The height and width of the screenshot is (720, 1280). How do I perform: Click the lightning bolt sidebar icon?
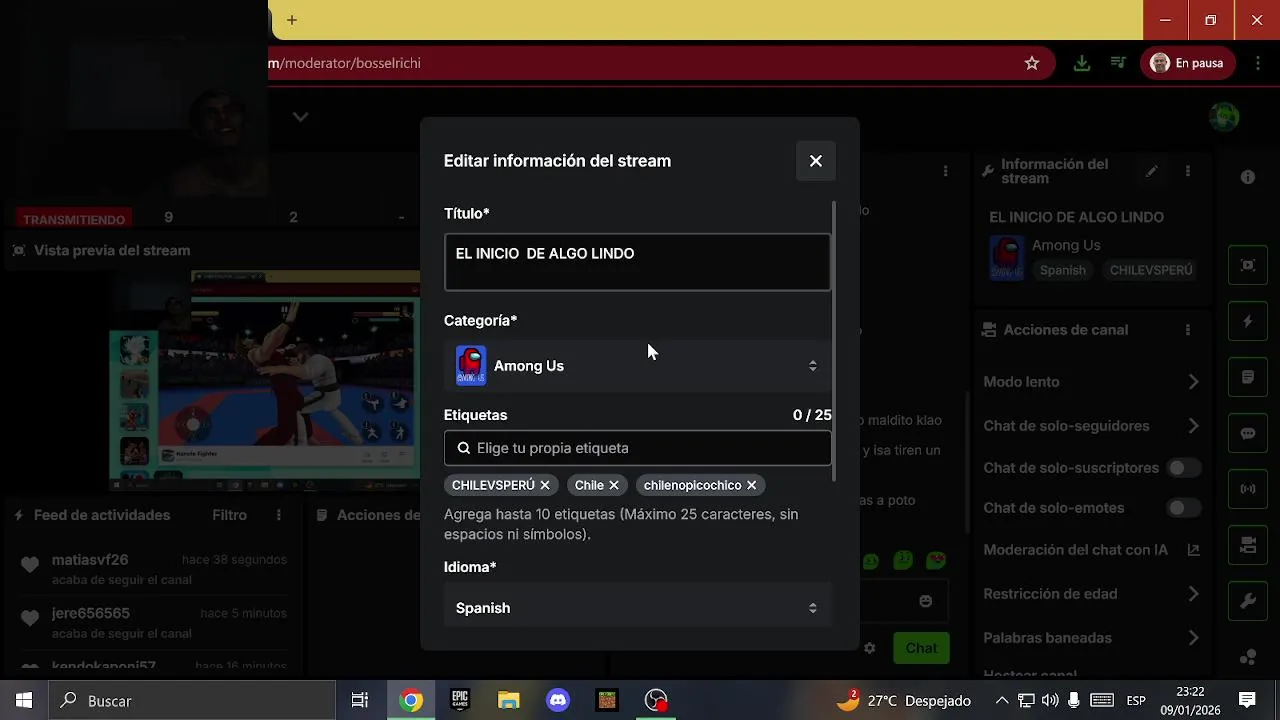click(1248, 321)
